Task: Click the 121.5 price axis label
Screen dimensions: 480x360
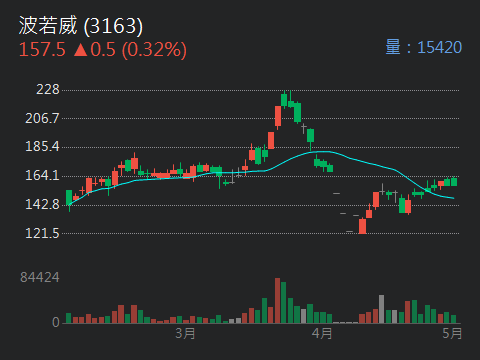Action: pyautogui.click(x=42, y=233)
